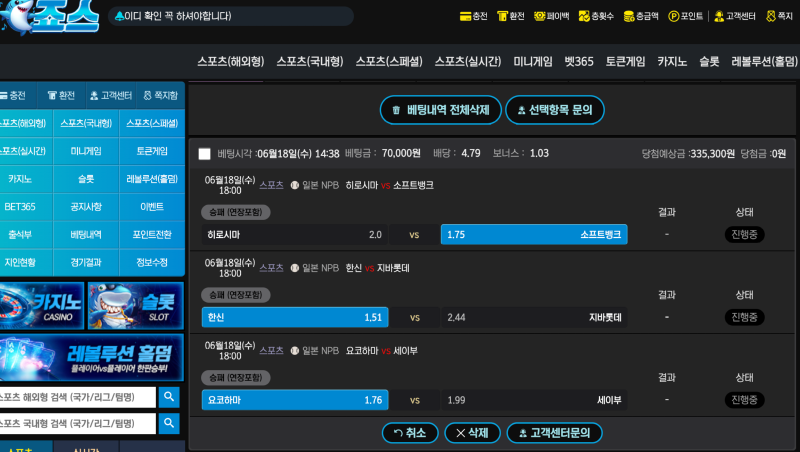The width and height of the screenshot is (800, 452).
Task: Open 고객센터 via the top bar icon
Action: click(x=718, y=16)
